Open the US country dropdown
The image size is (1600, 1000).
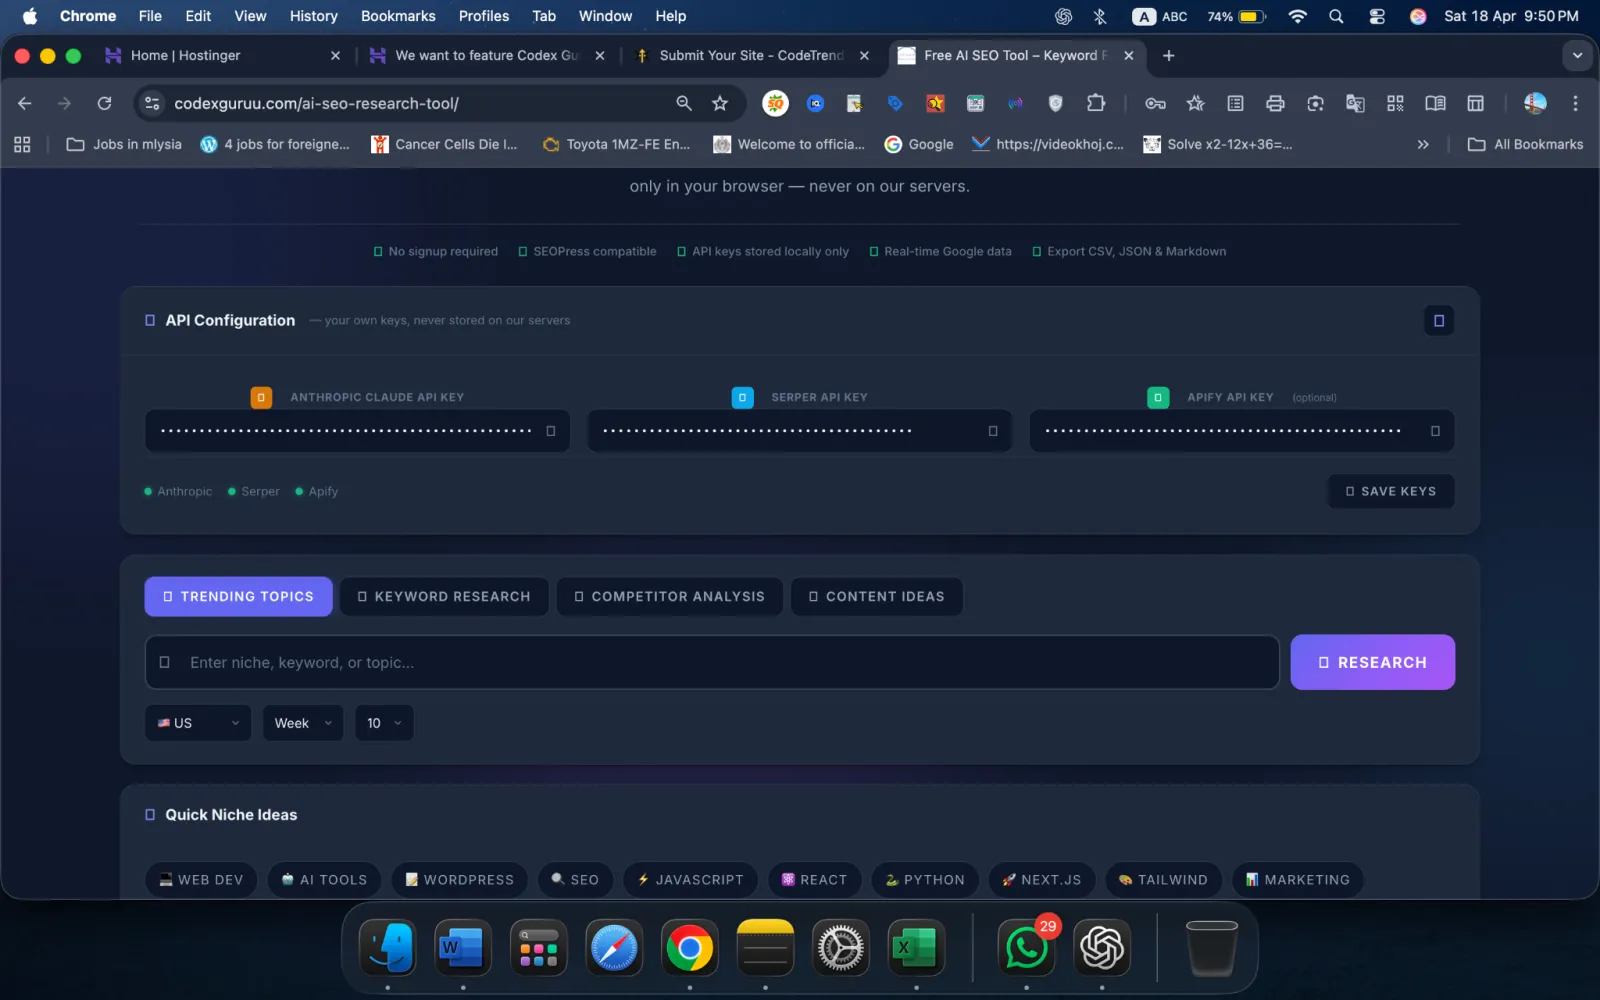(x=198, y=723)
